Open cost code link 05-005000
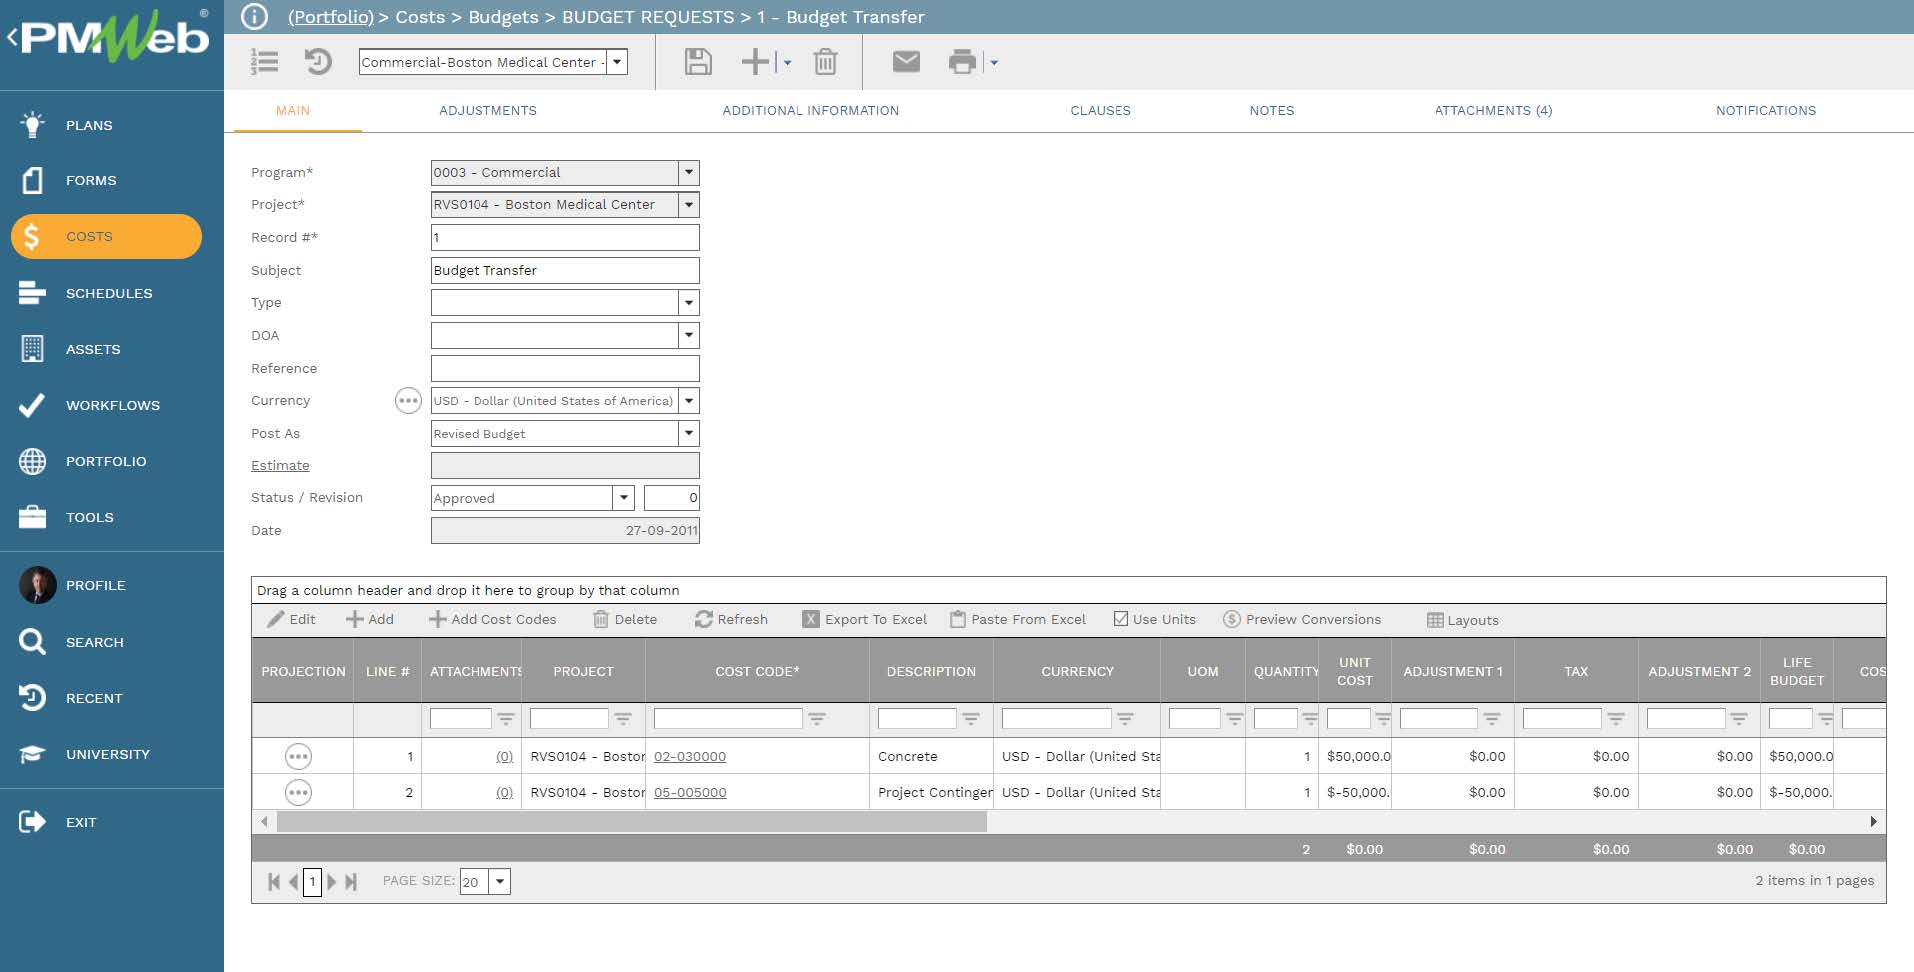 pos(690,793)
